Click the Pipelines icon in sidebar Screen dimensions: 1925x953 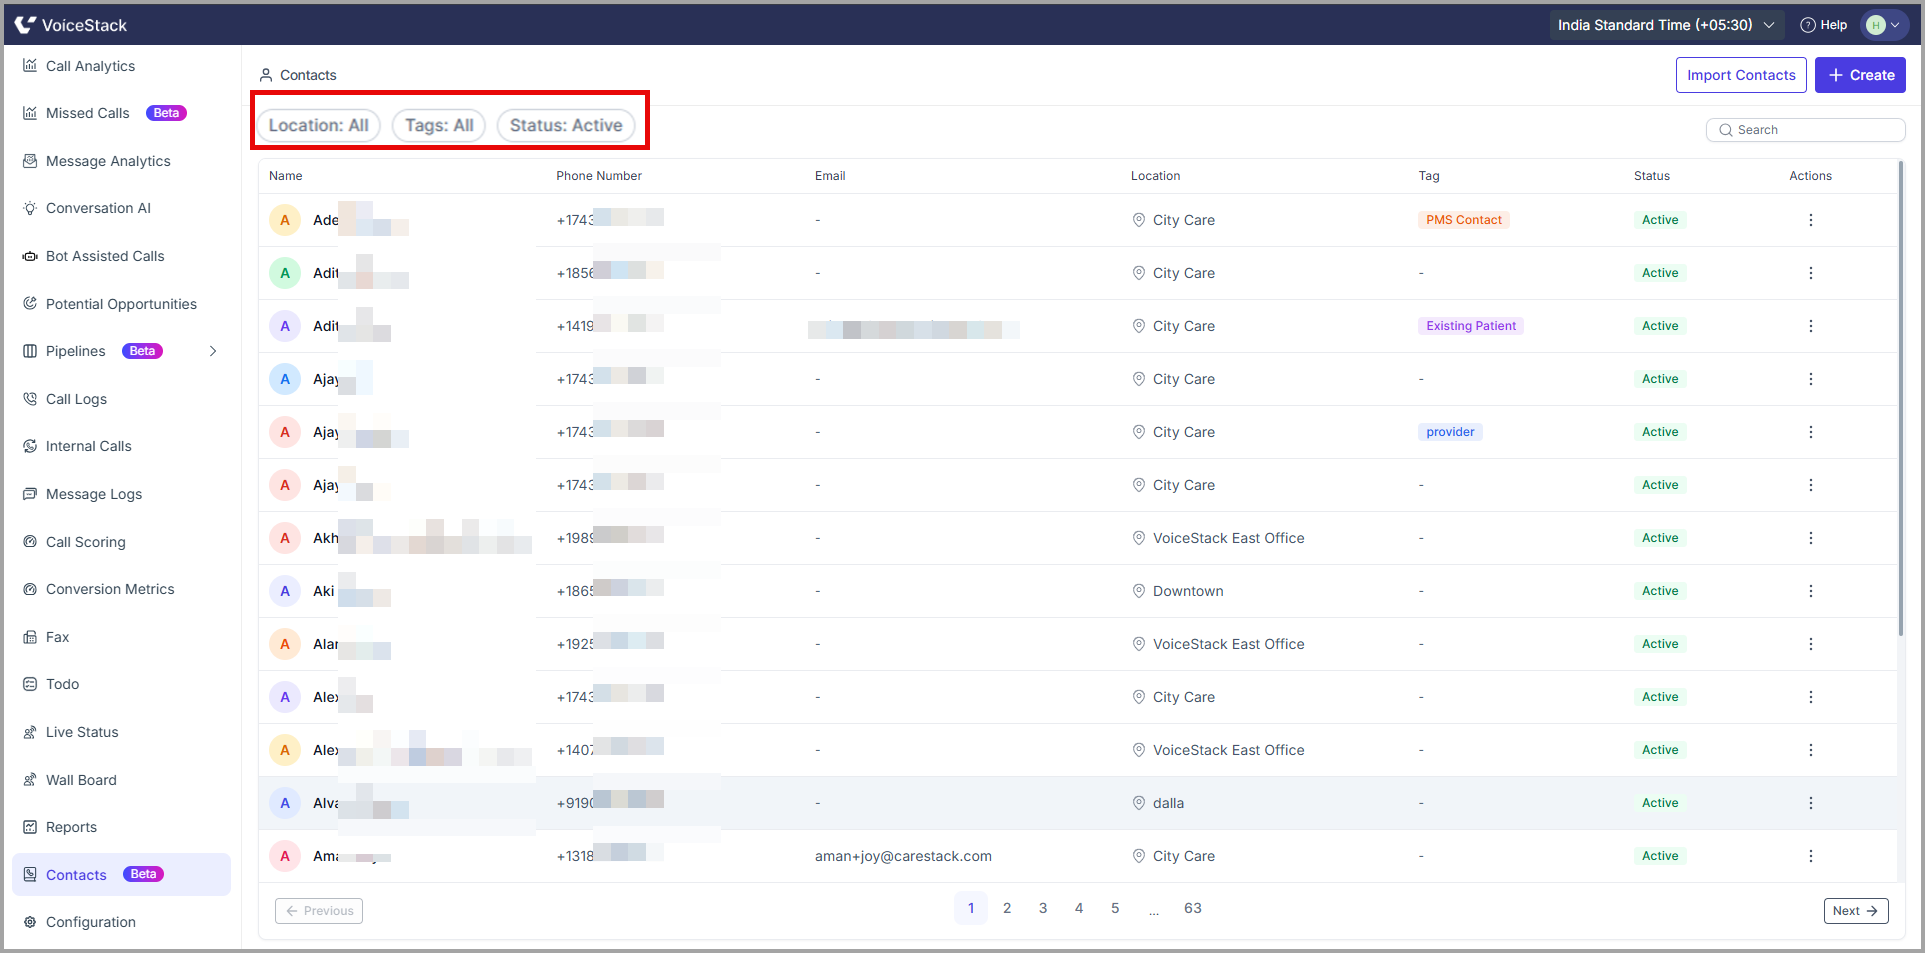30,351
